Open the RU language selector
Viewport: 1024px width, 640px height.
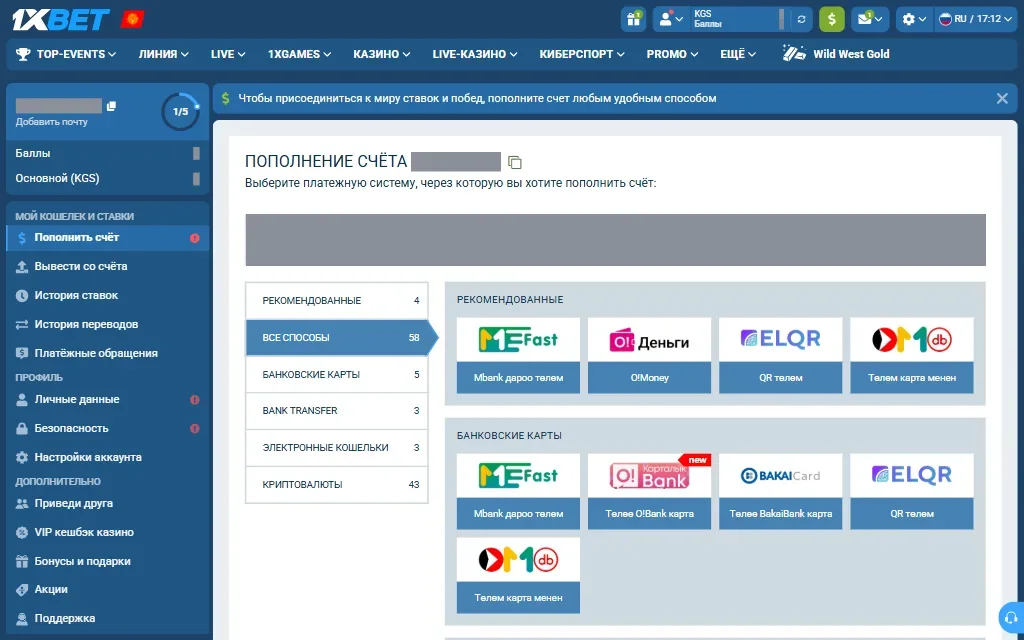point(976,19)
